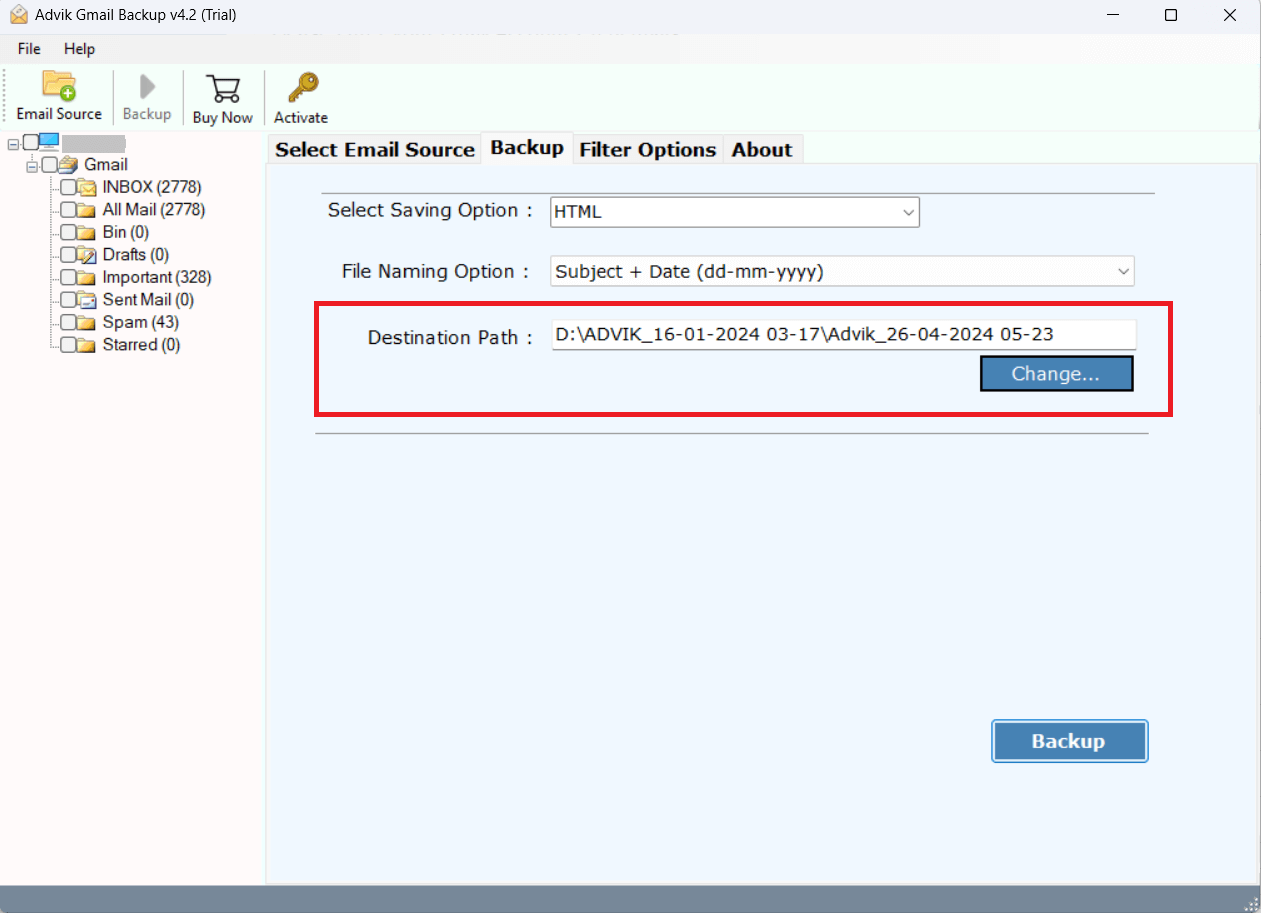Click the Bin folder icon

[x=87, y=232]
